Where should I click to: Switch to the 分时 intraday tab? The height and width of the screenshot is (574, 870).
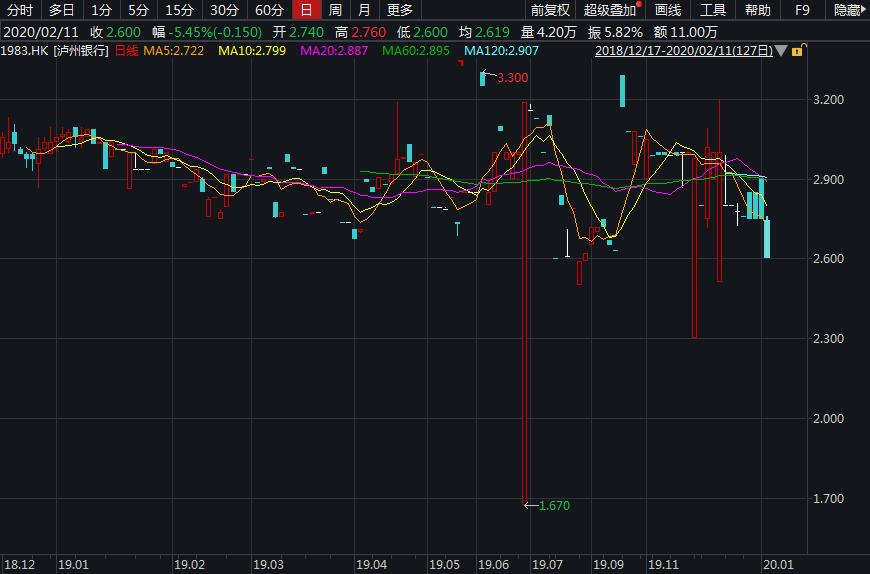coord(20,10)
